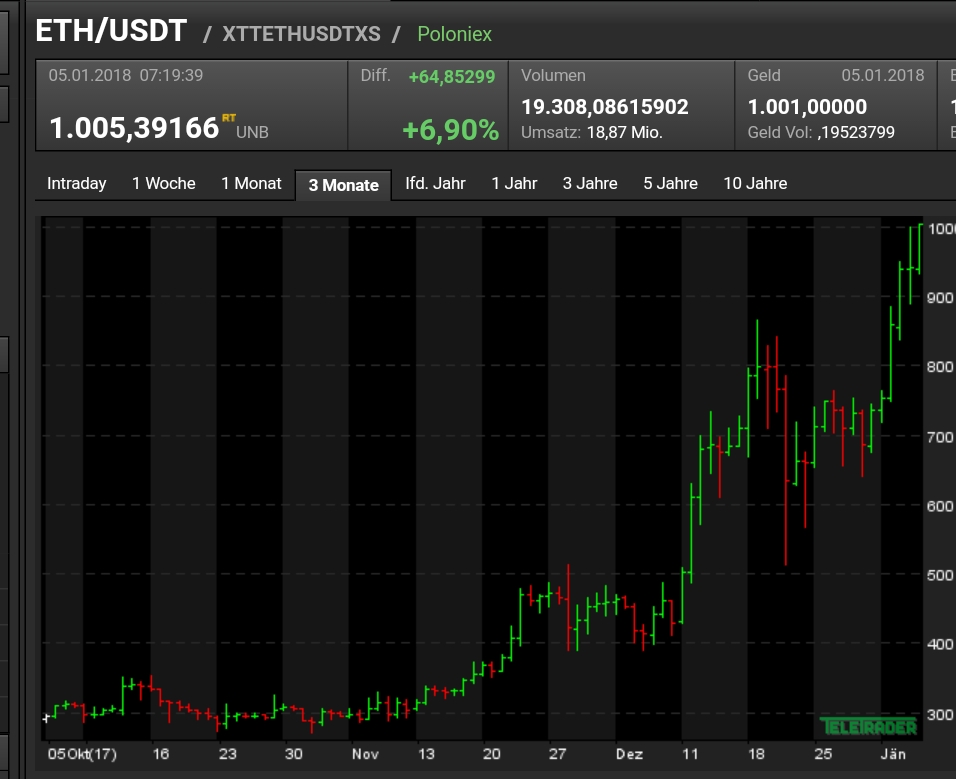The image size is (956, 779).
Task: Click the Nov marker on the date axis
Action: 363,754
